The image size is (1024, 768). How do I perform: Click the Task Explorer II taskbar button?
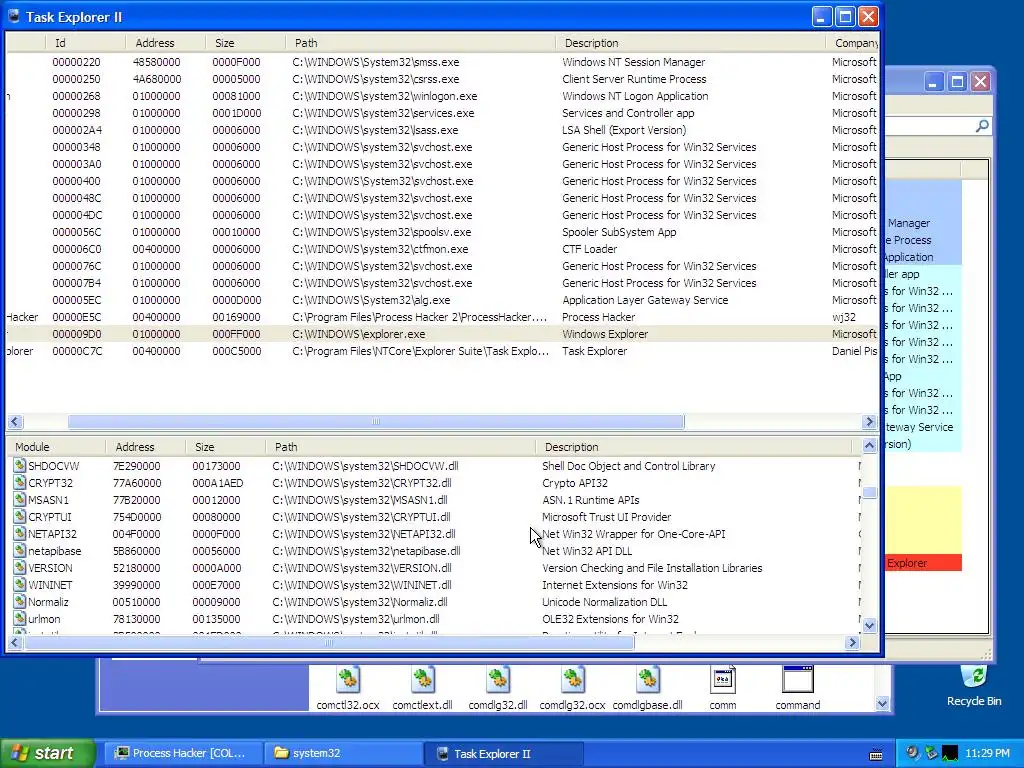504,753
